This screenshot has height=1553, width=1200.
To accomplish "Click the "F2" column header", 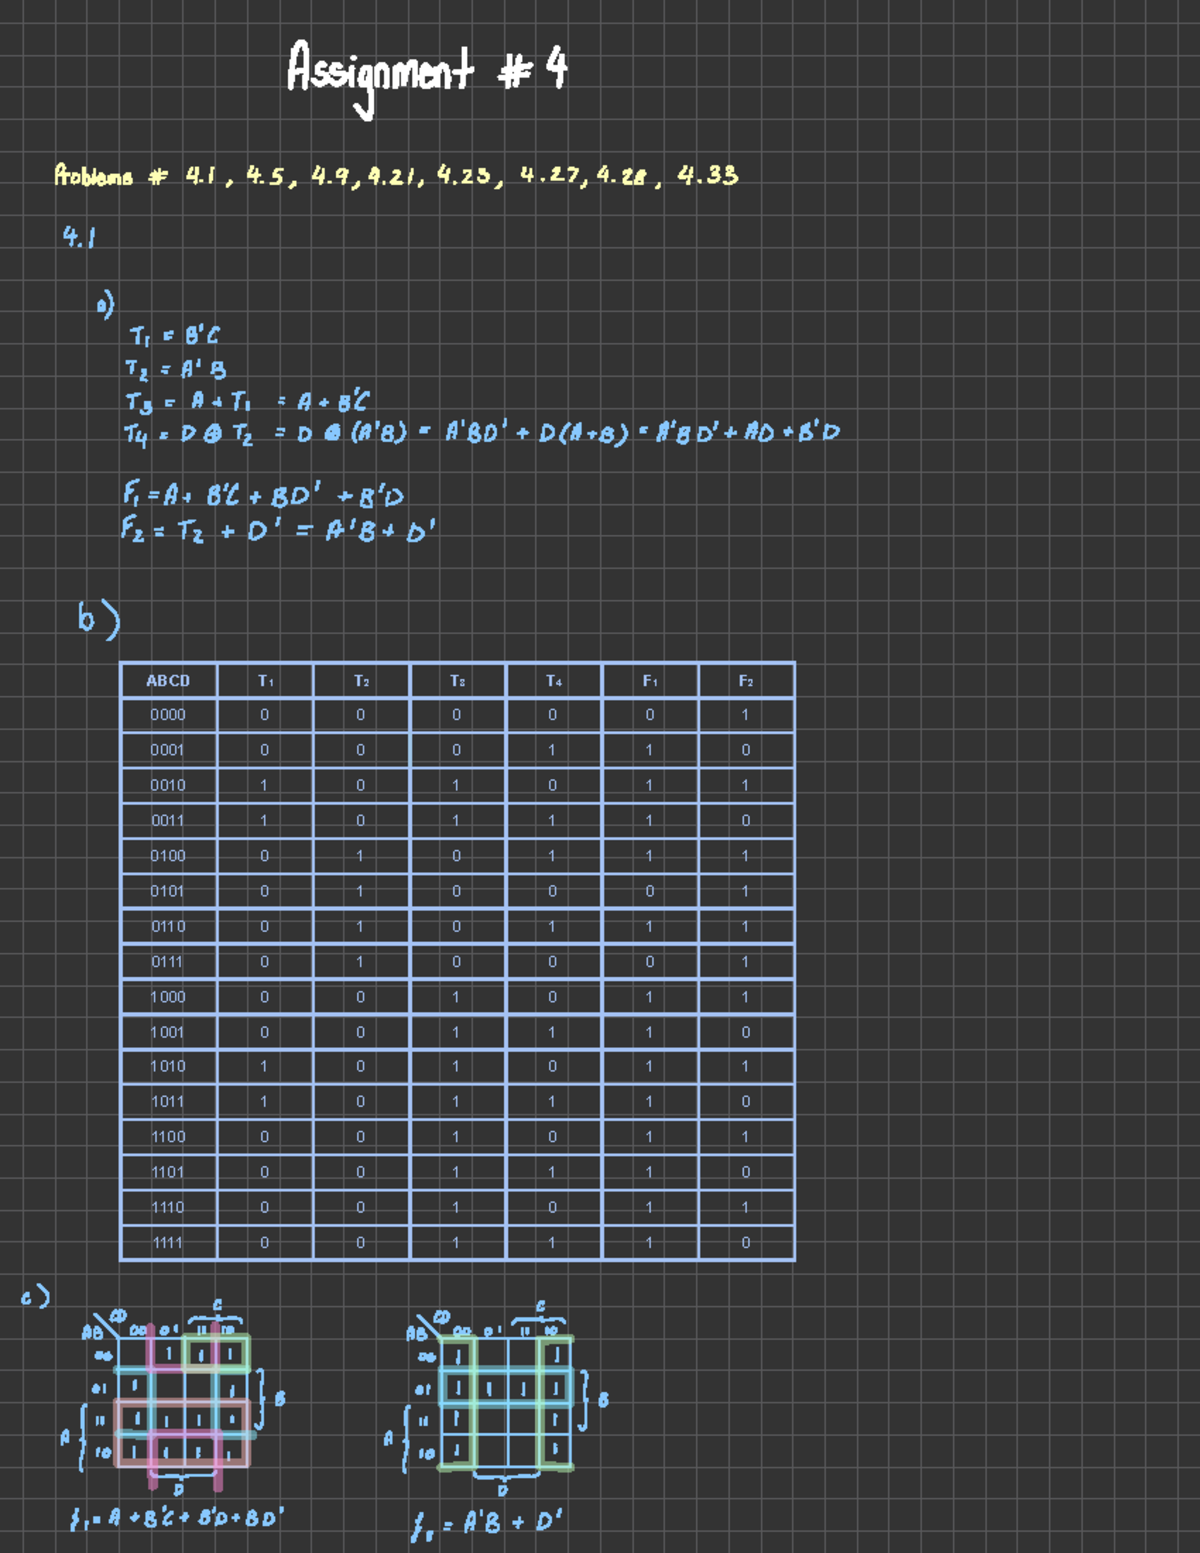I will (x=745, y=680).
